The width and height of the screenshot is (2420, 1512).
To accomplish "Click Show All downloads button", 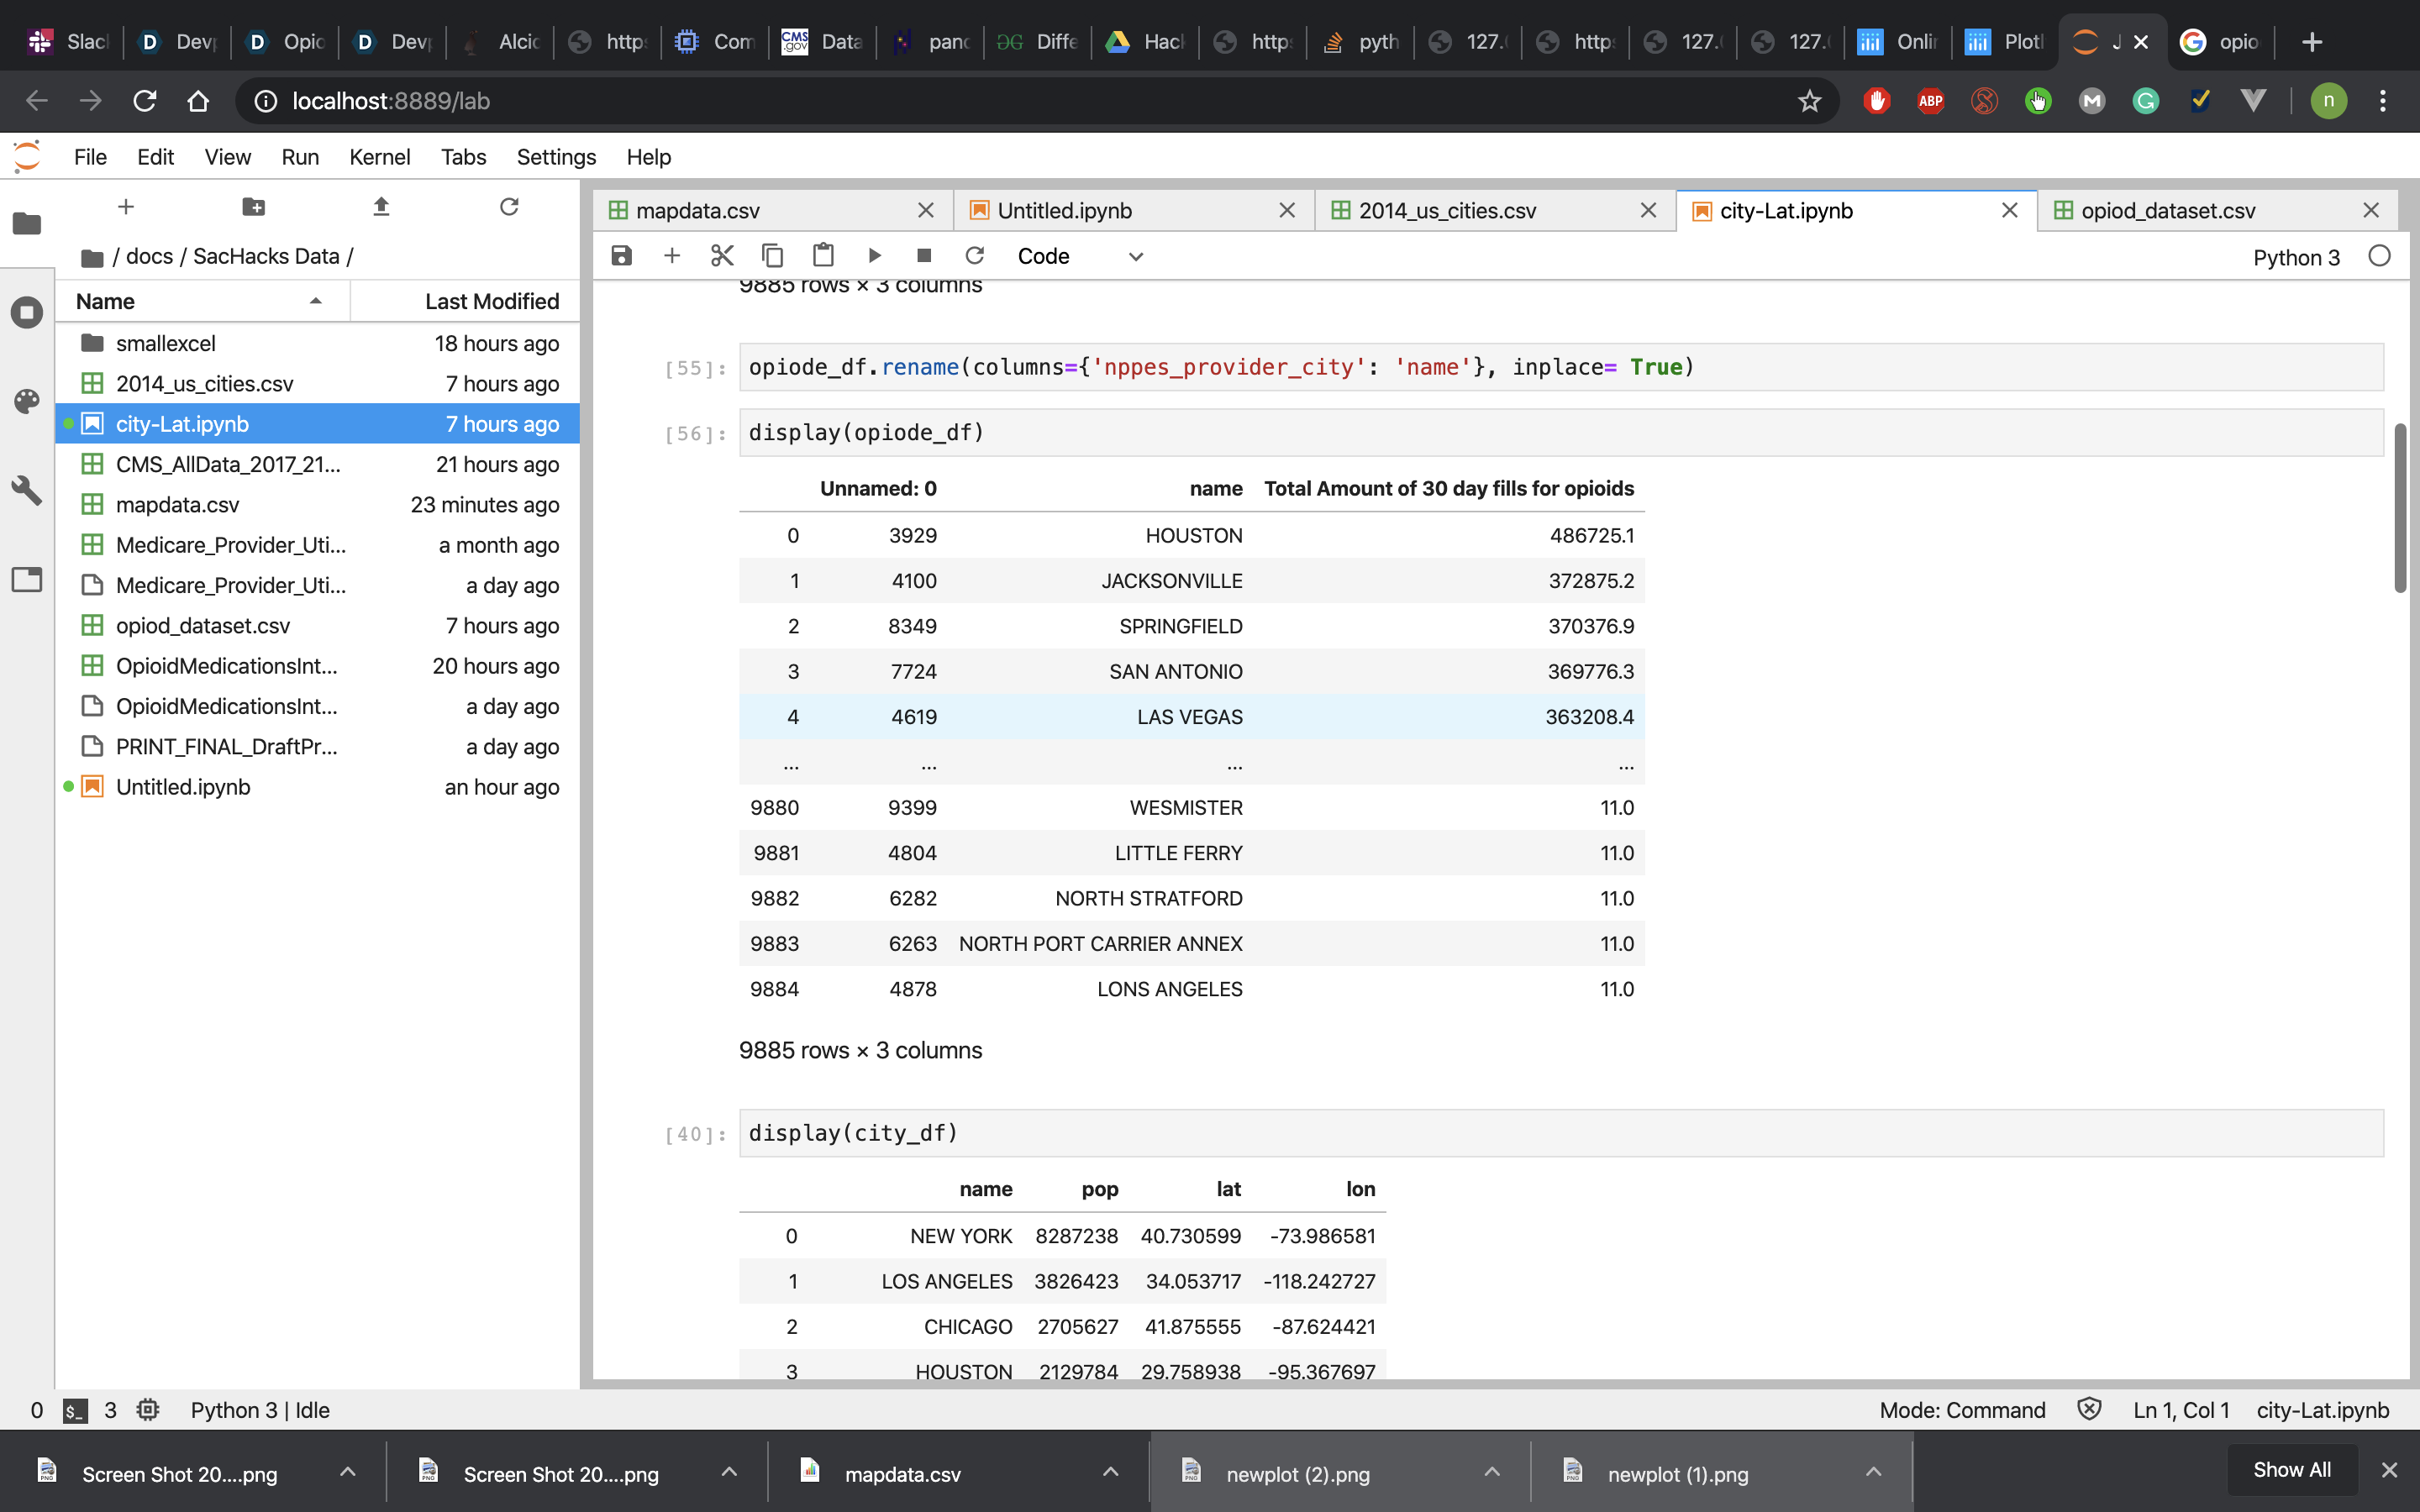I will [2291, 1469].
